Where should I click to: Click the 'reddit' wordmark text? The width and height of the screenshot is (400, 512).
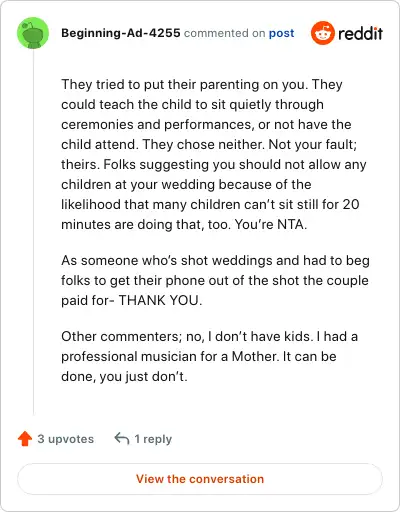pos(360,33)
